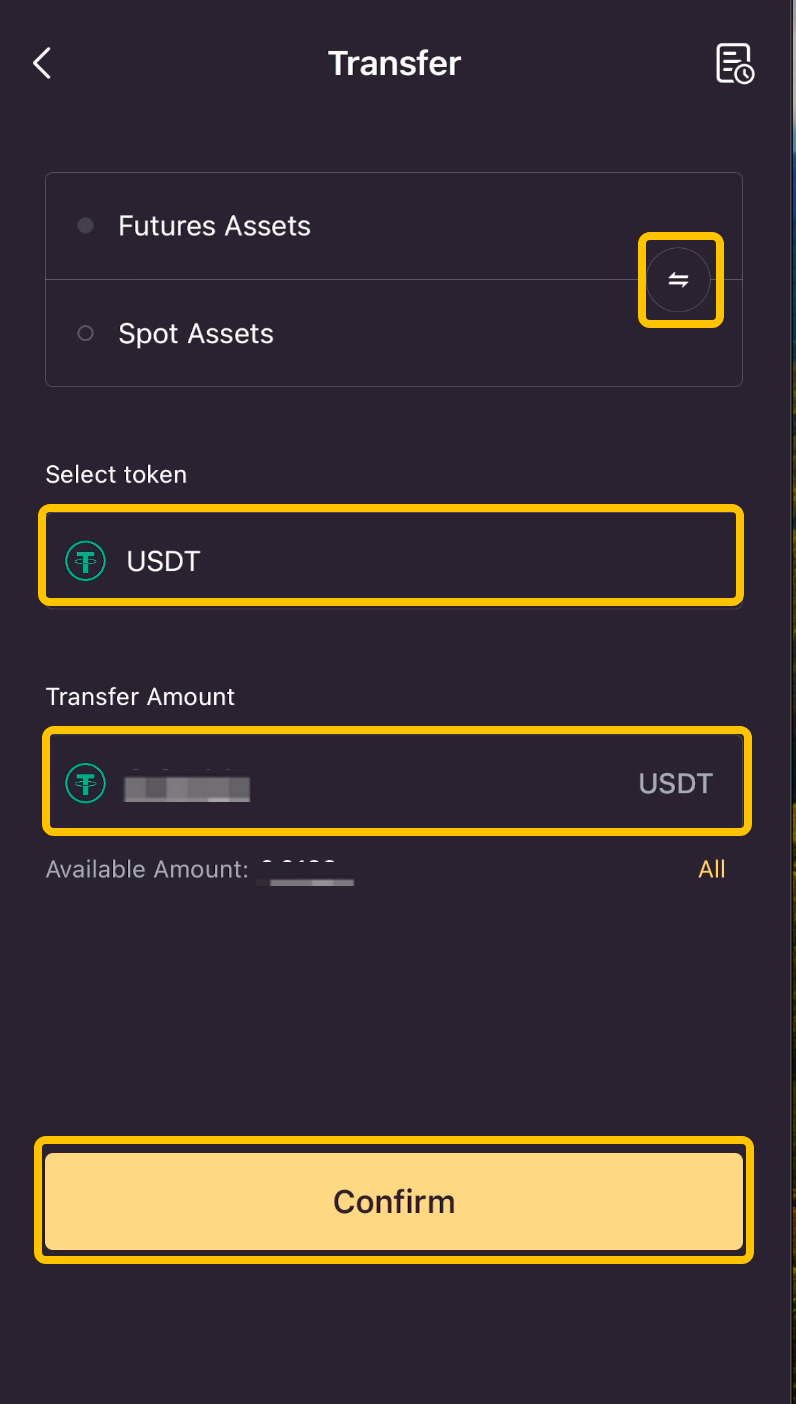Tap All to fill the maximum amount

712,869
